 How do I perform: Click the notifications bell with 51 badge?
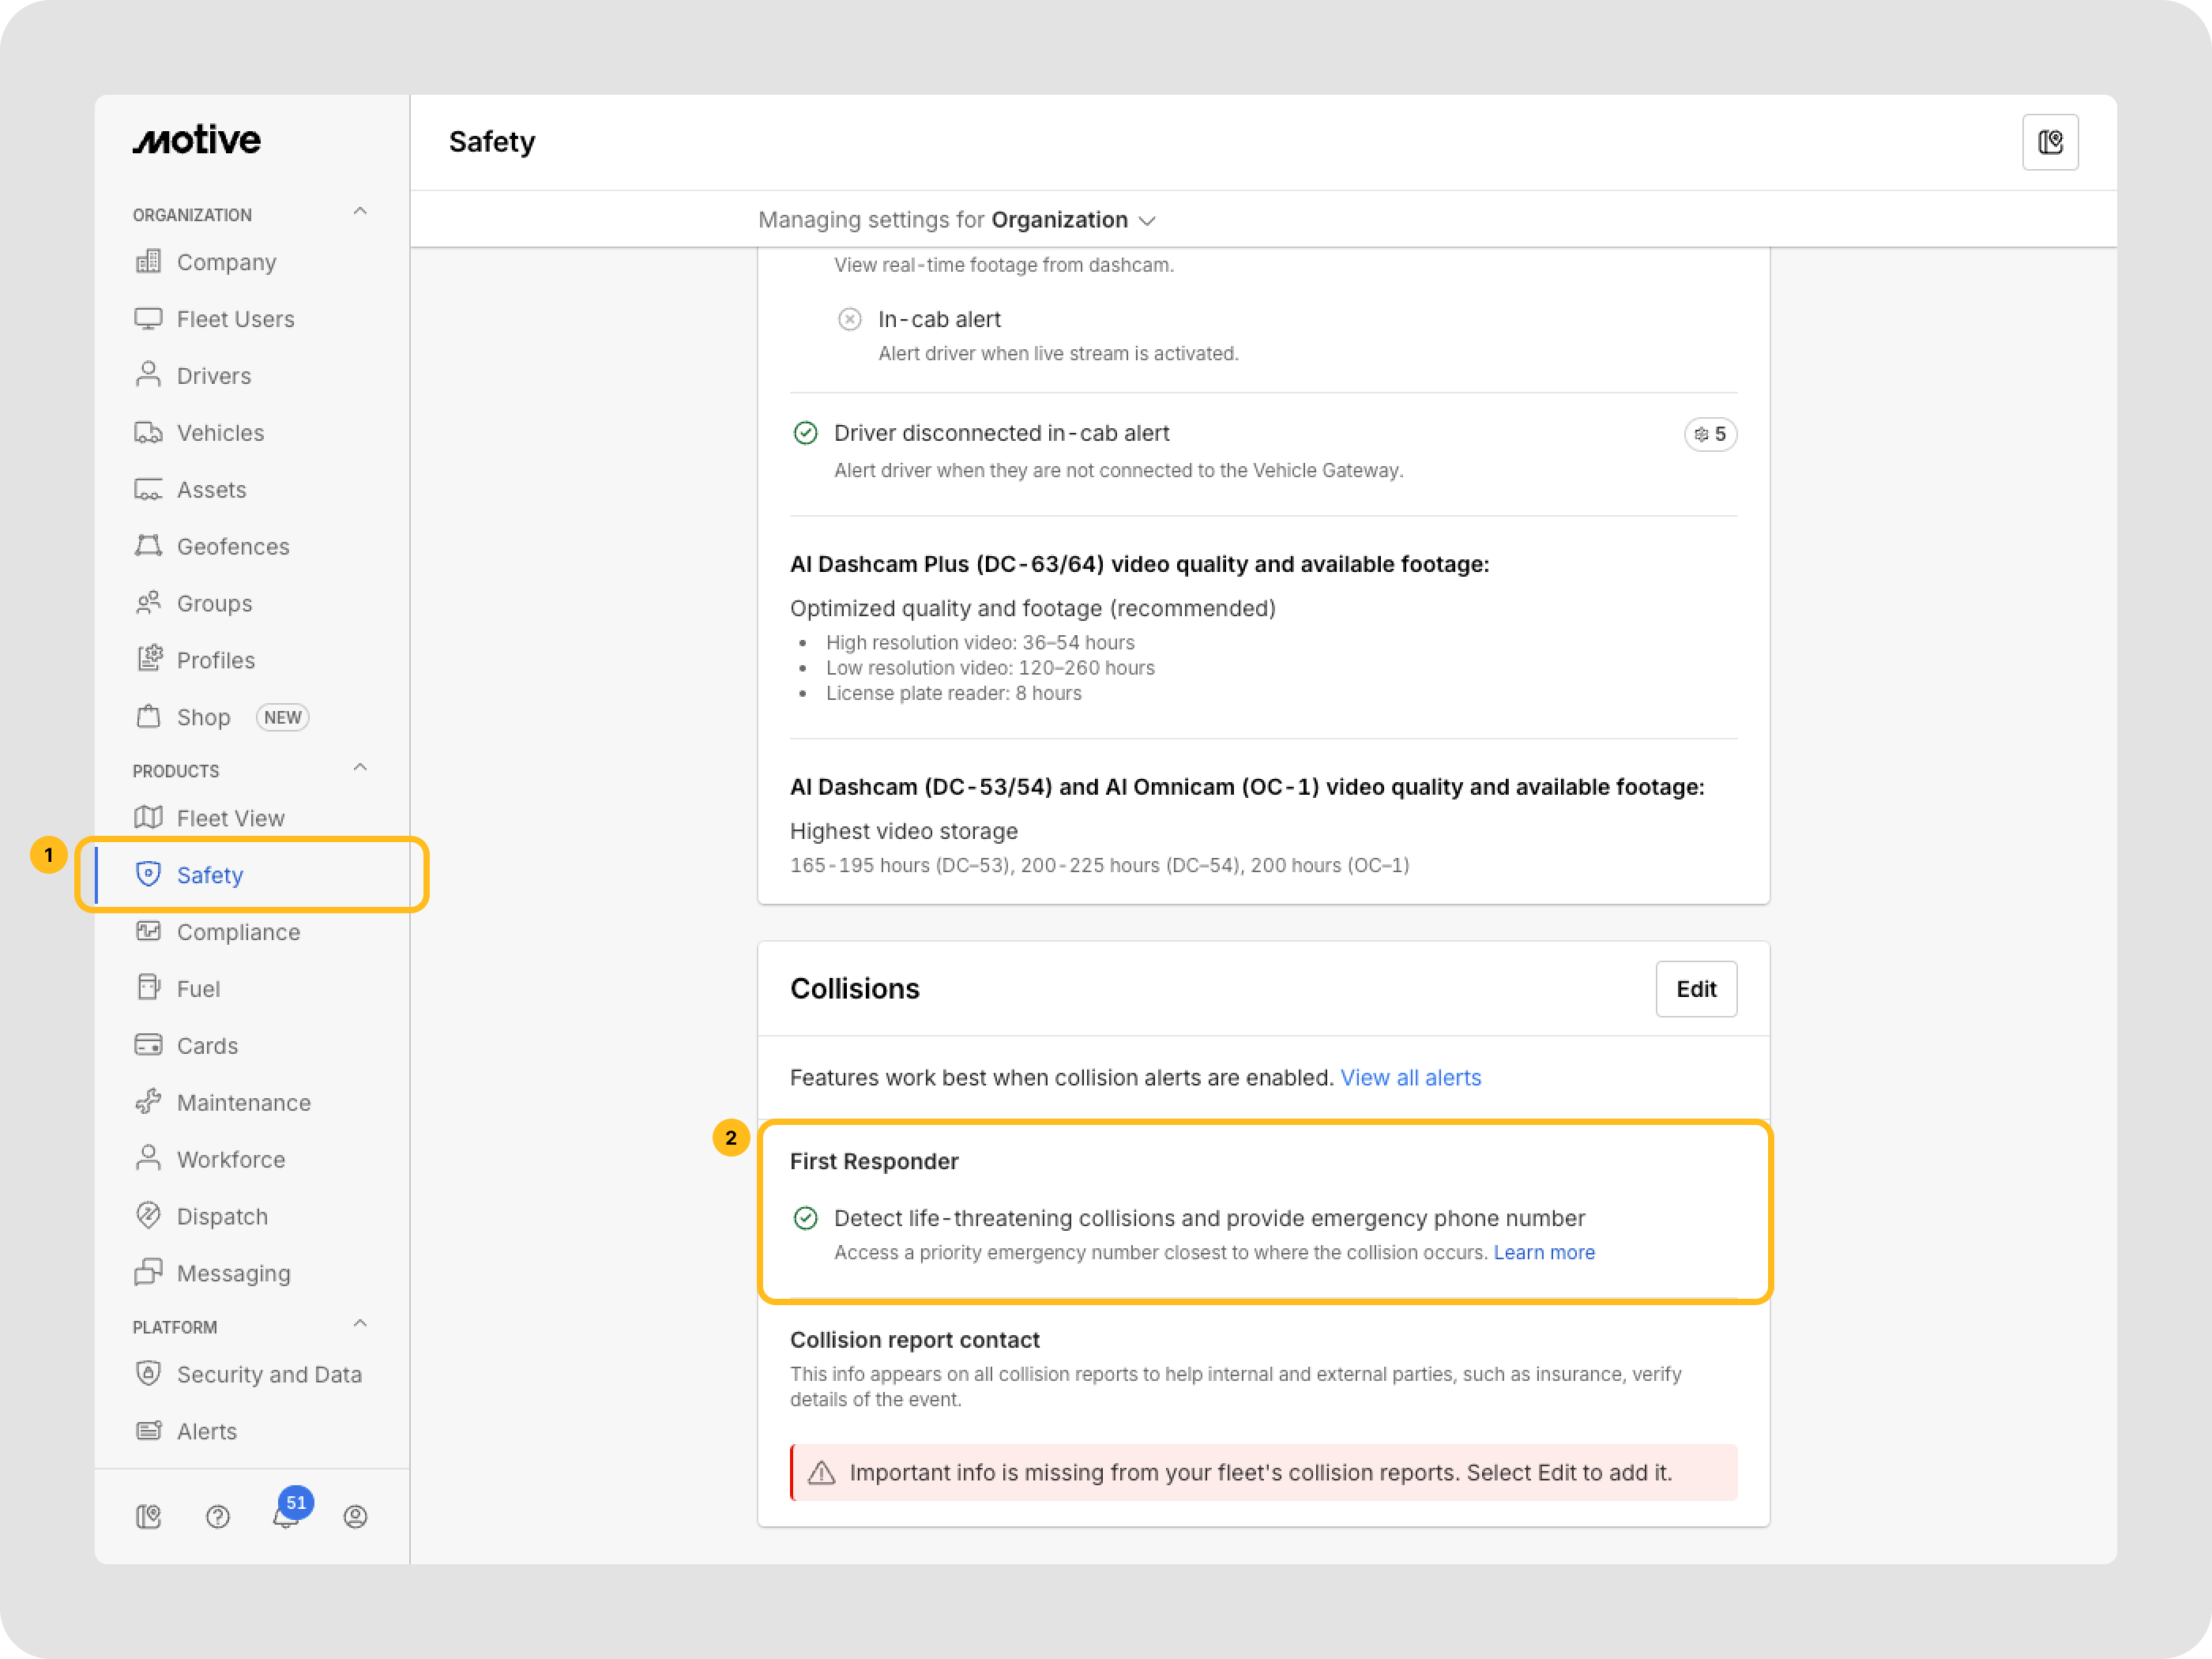(x=286, y=1515)
